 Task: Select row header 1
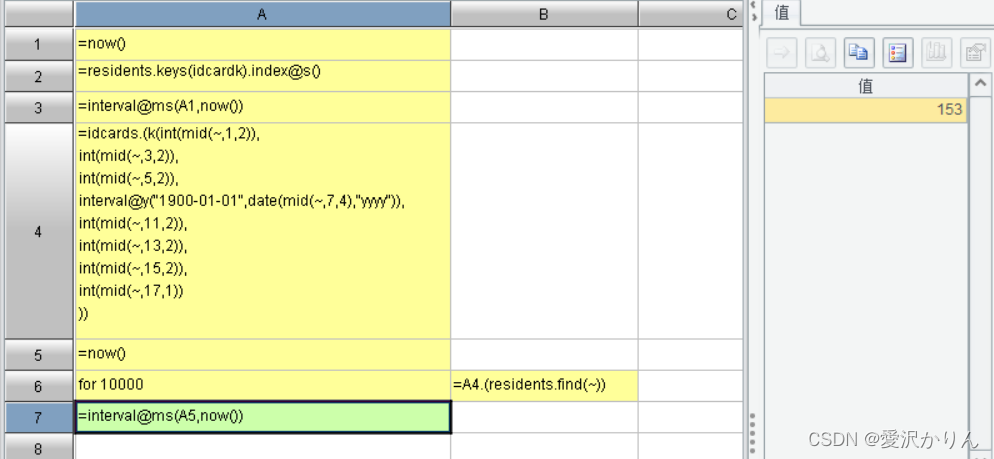[39, 44]
